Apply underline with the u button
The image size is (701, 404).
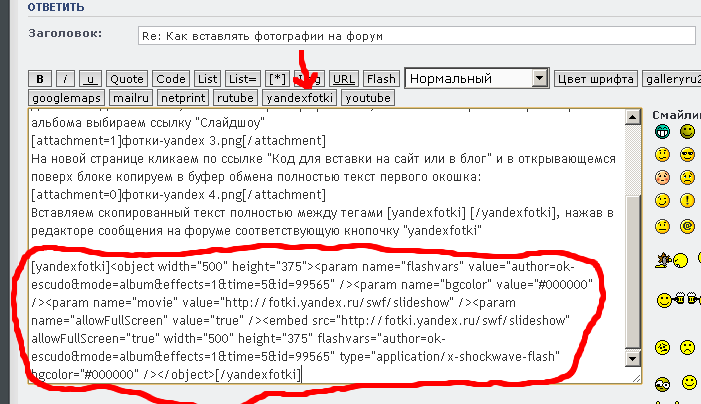91,78
